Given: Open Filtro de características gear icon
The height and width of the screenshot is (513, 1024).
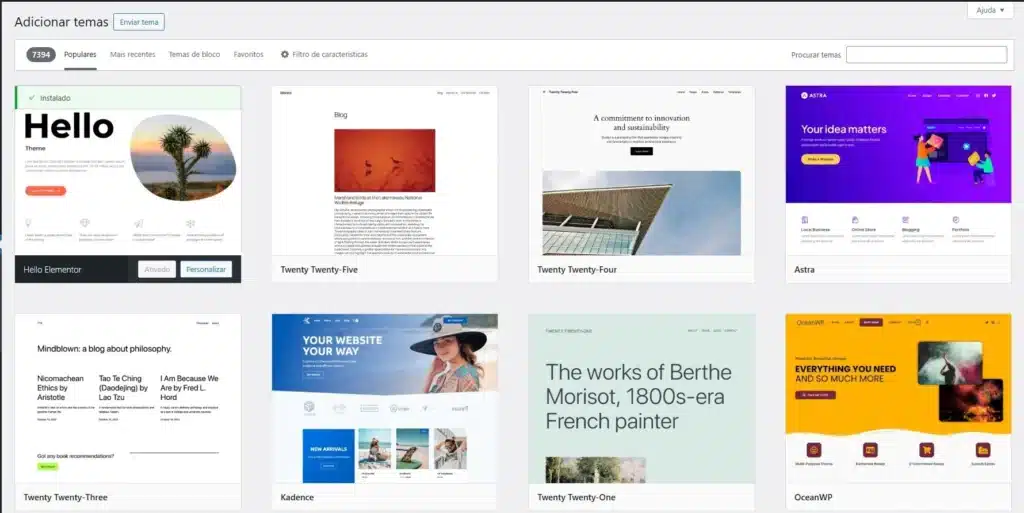Looking at the screenshot, I should pyautogui.click(x=285, y=55).
